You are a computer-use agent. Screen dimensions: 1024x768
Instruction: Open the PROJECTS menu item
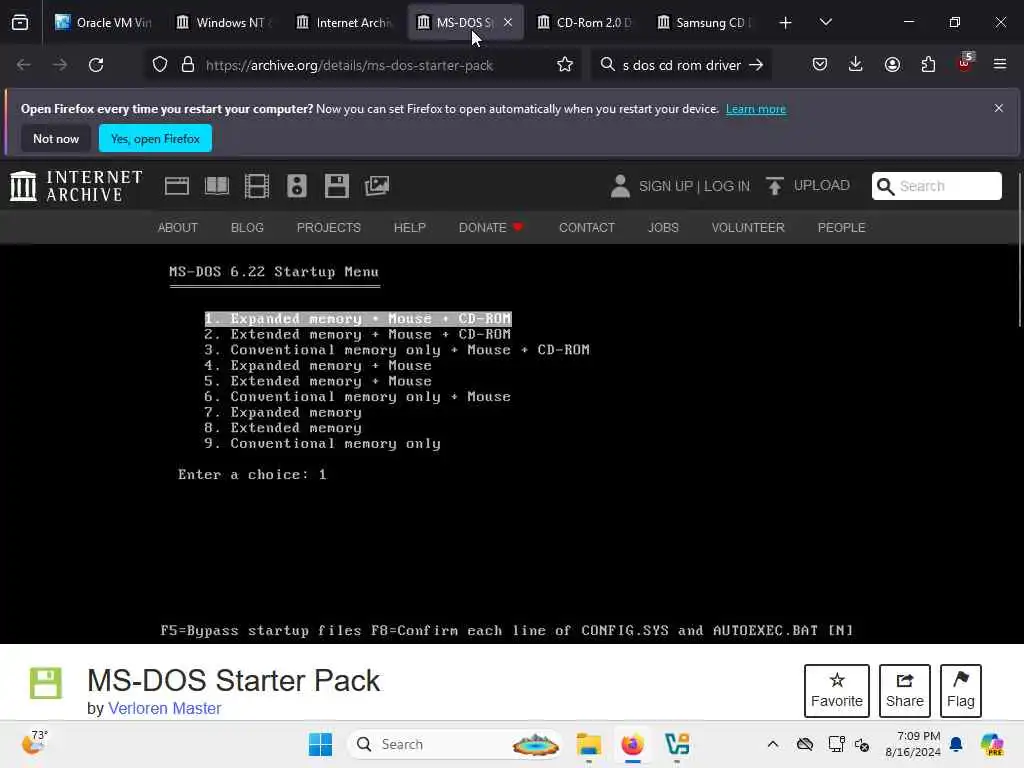(328, 227)
